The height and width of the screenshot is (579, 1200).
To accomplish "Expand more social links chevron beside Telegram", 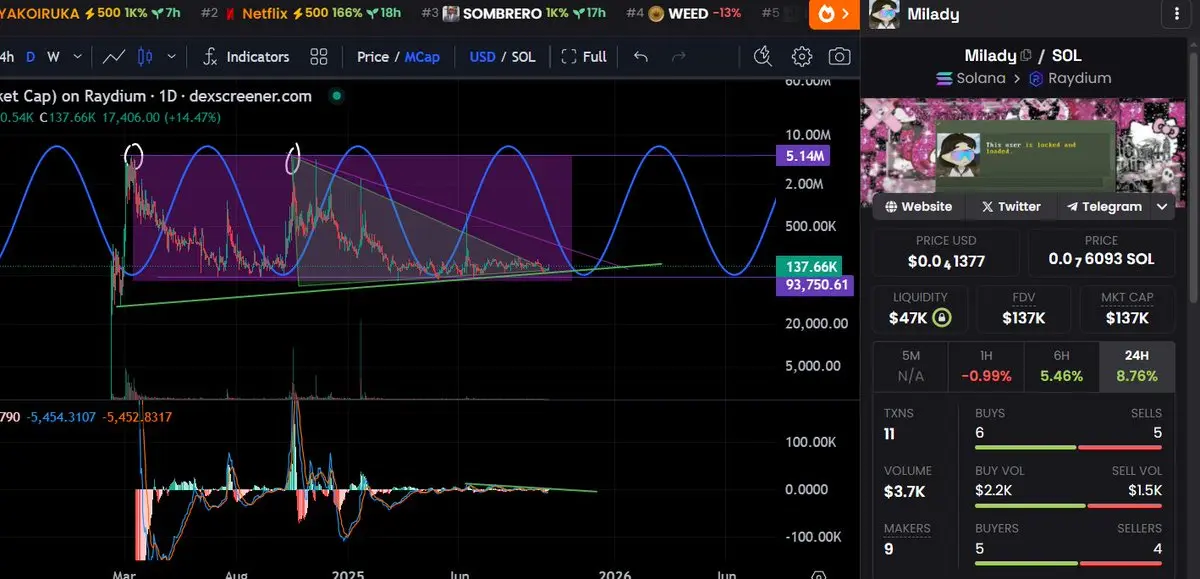I will [x=1162, y=206].
